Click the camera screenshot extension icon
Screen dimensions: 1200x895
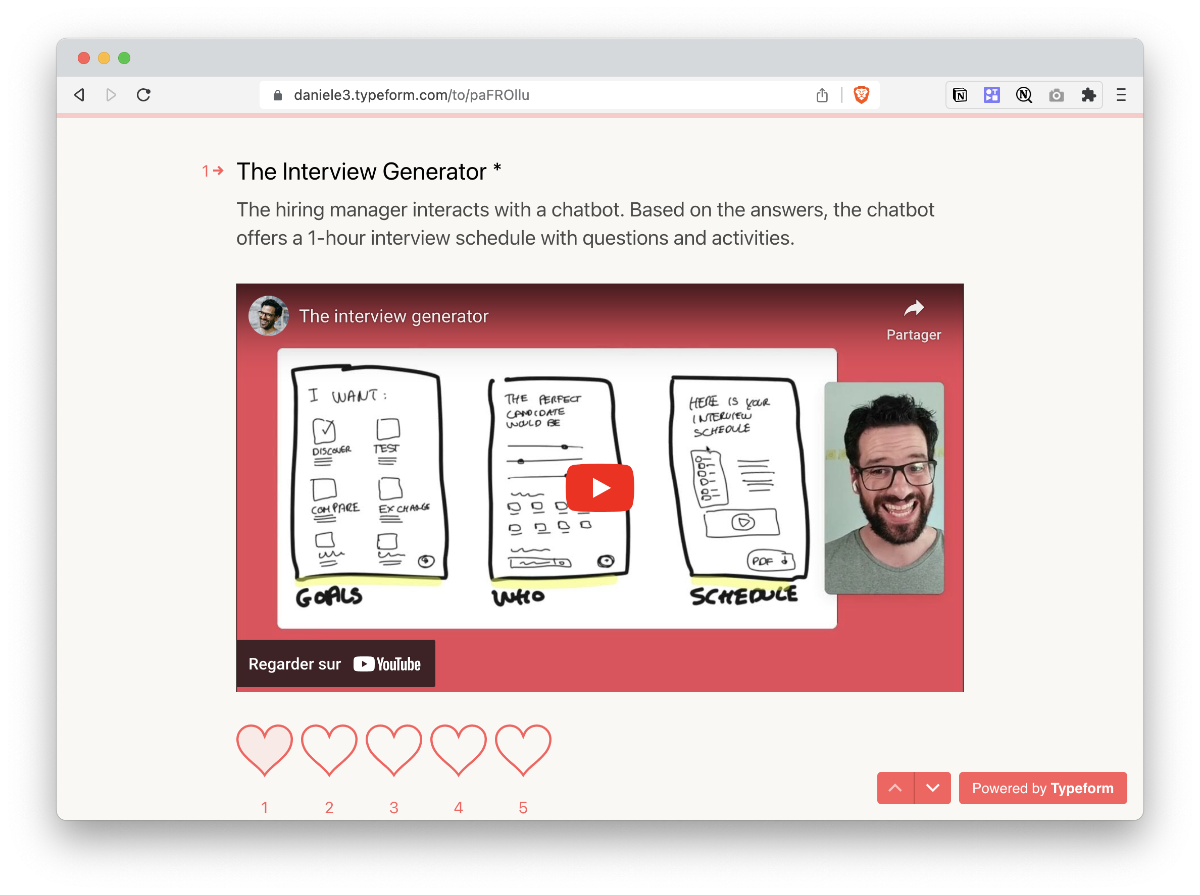(x=1056, y=95)
